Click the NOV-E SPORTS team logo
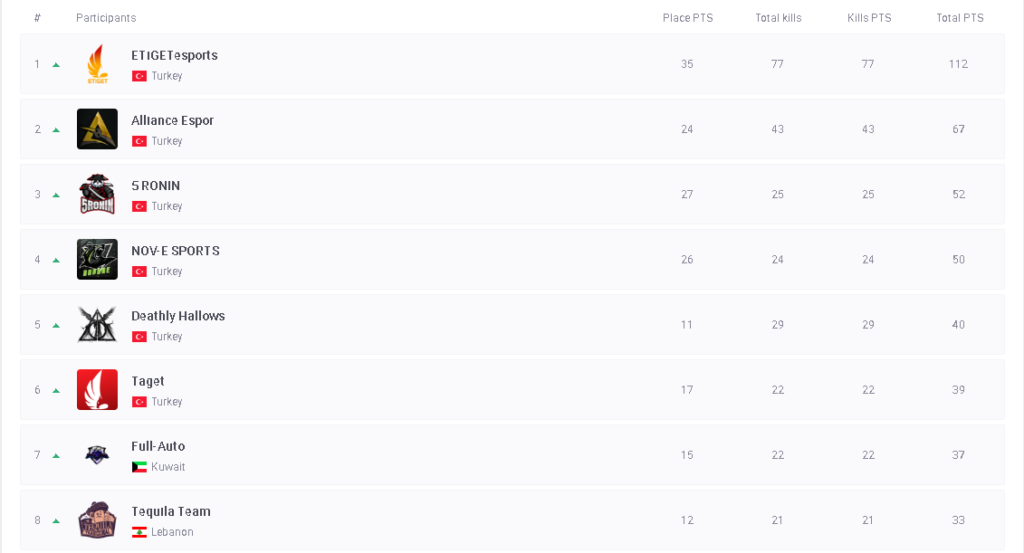 point(97,259)
